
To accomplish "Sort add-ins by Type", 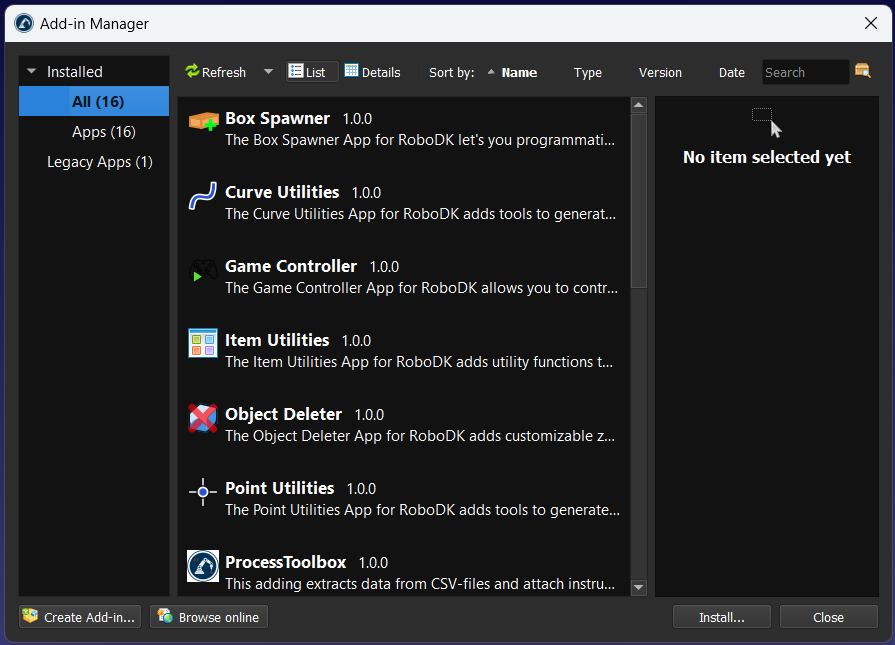I will (587, 72).
